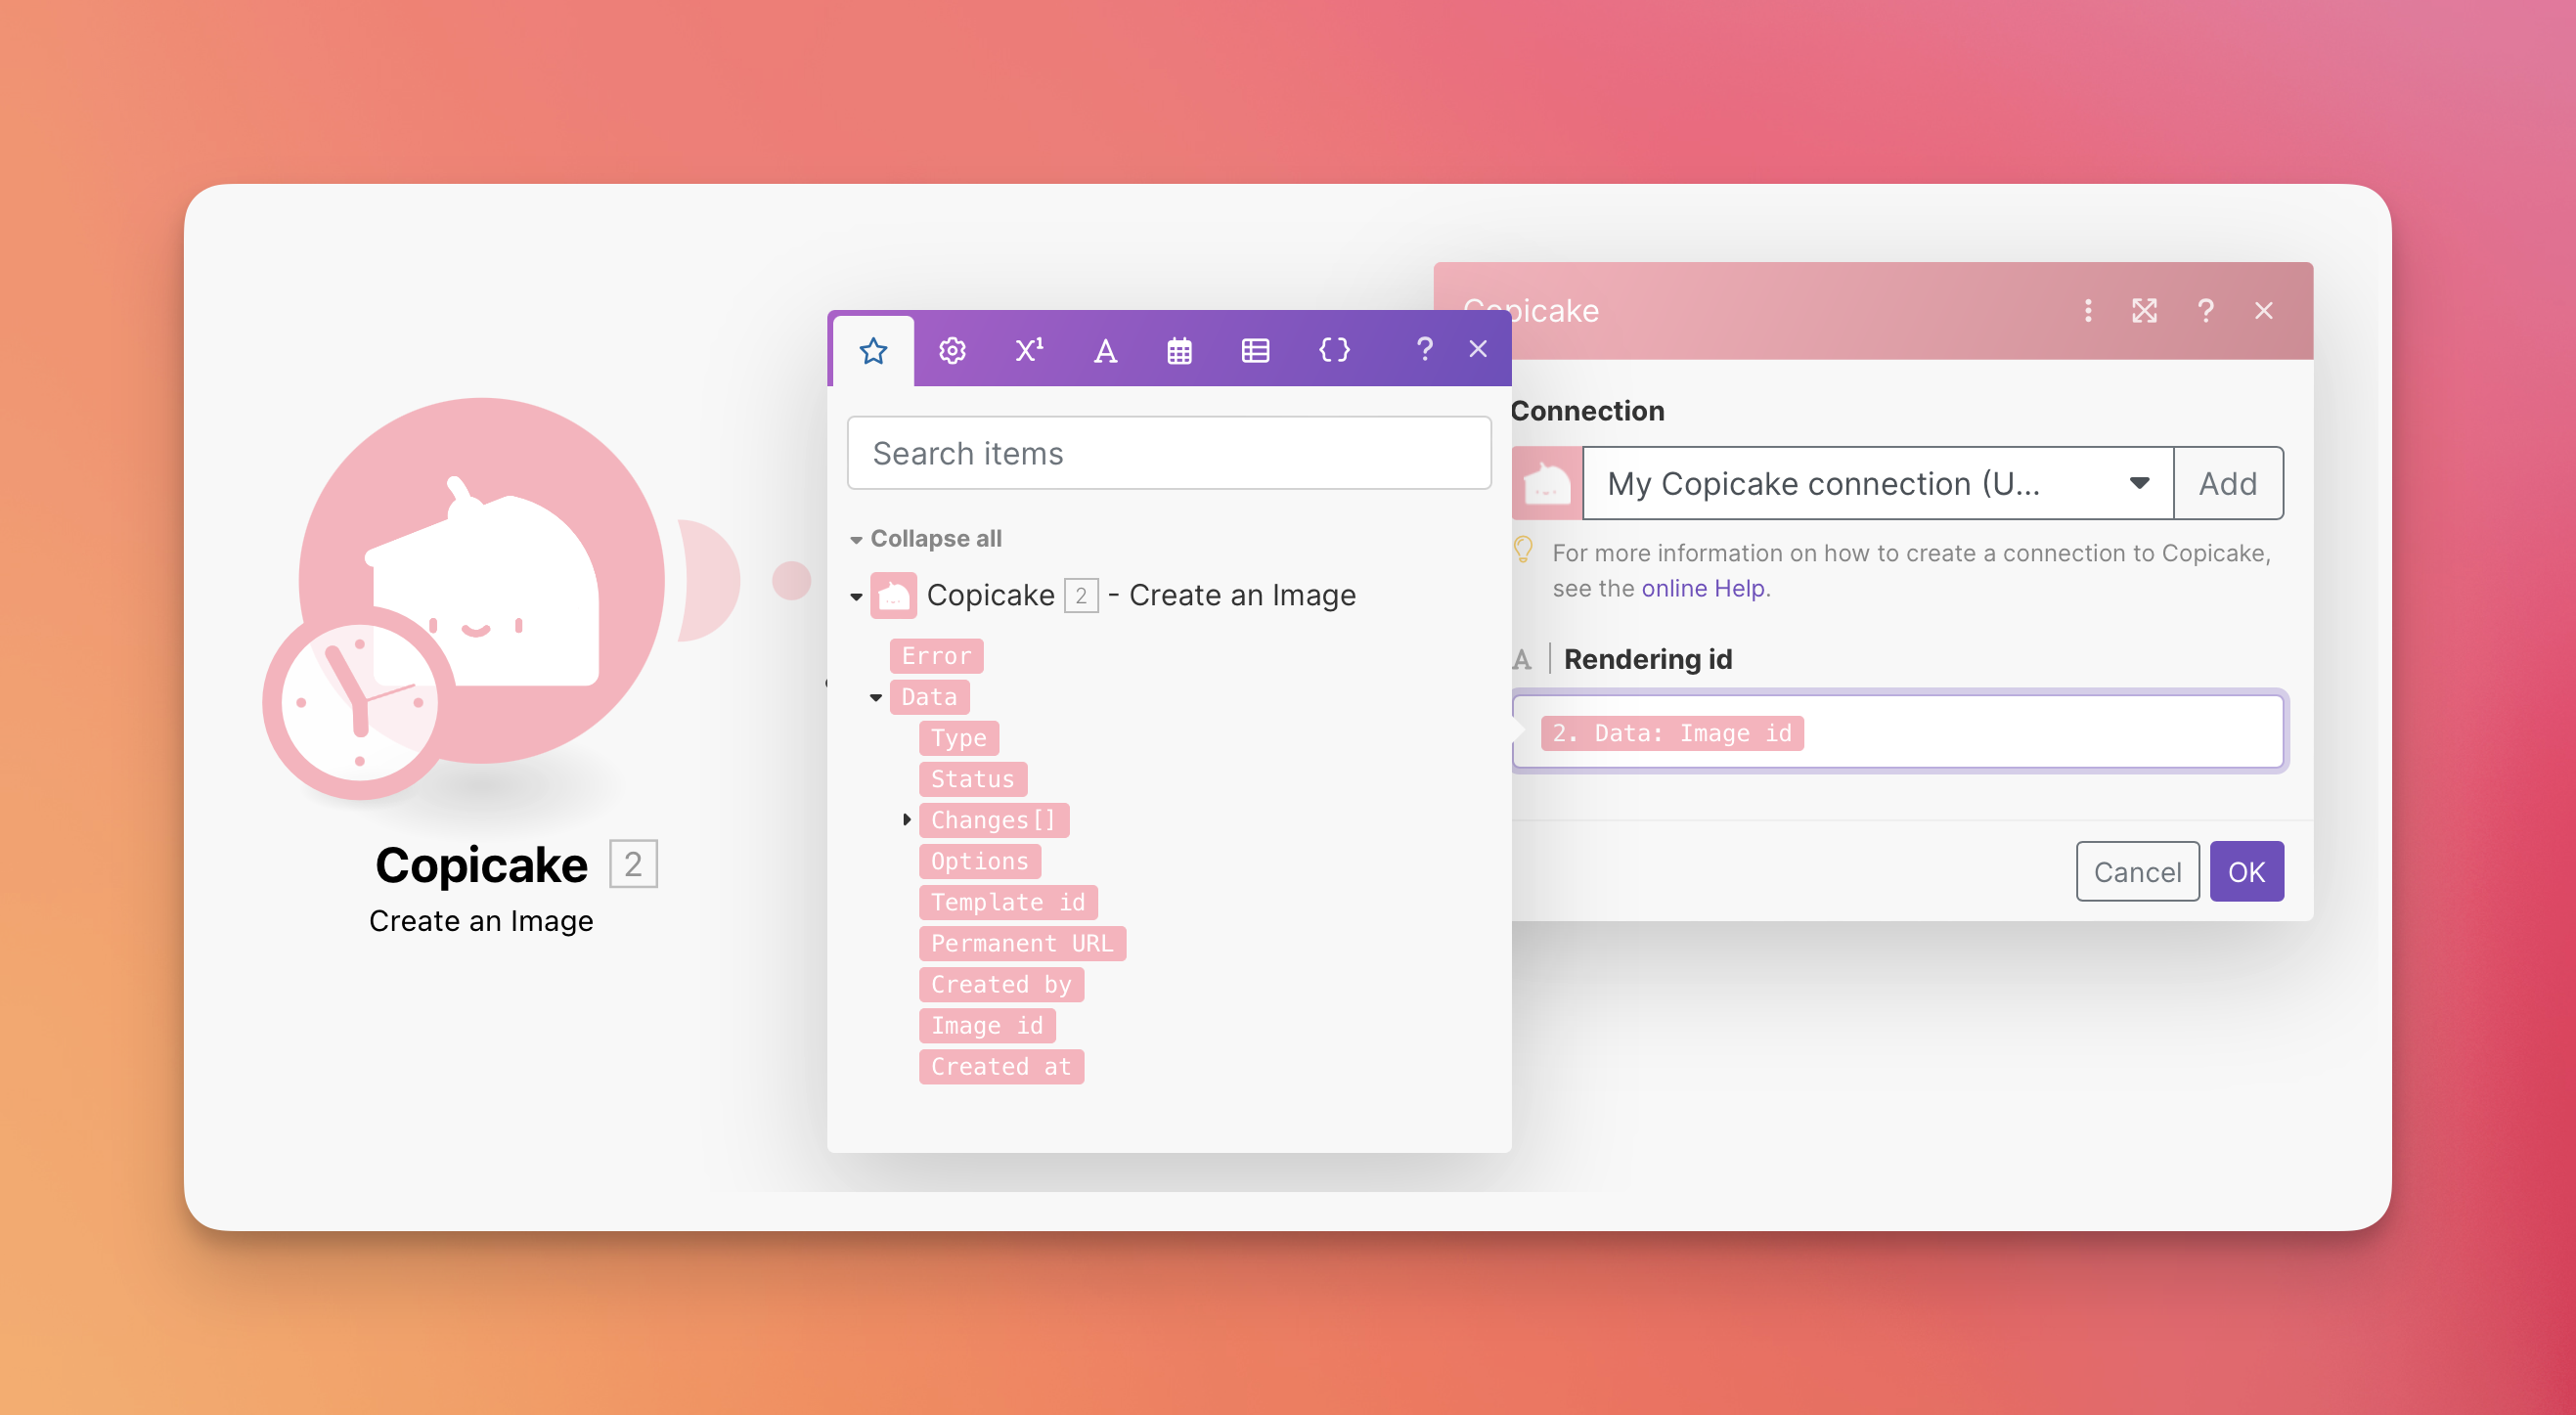Select the Type pill
2576x1415 pixels.
click(958, 738)
